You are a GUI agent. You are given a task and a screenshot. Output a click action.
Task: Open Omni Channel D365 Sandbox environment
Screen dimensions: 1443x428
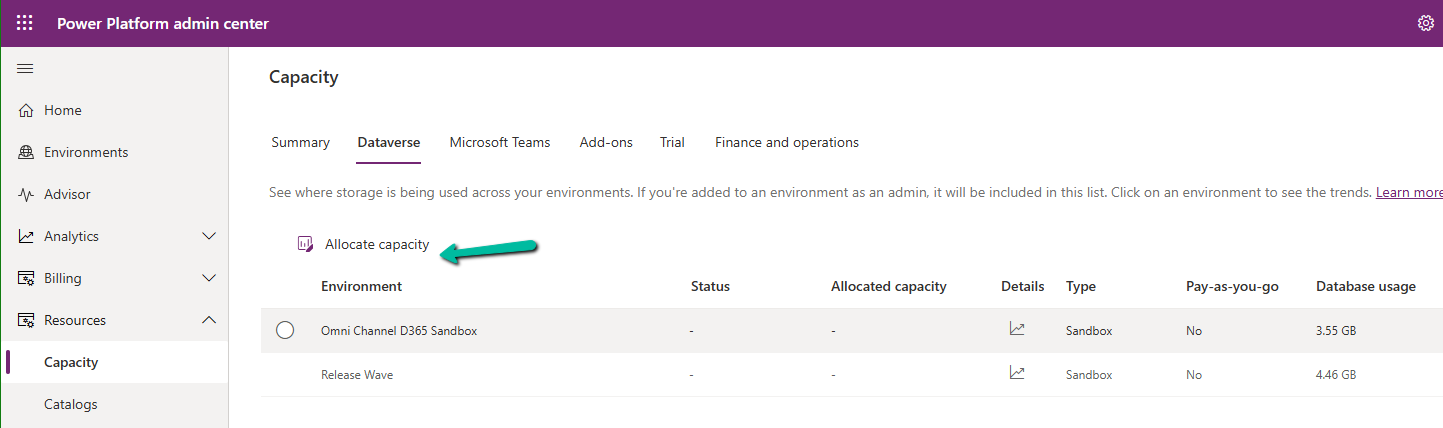tap(399, 330)
